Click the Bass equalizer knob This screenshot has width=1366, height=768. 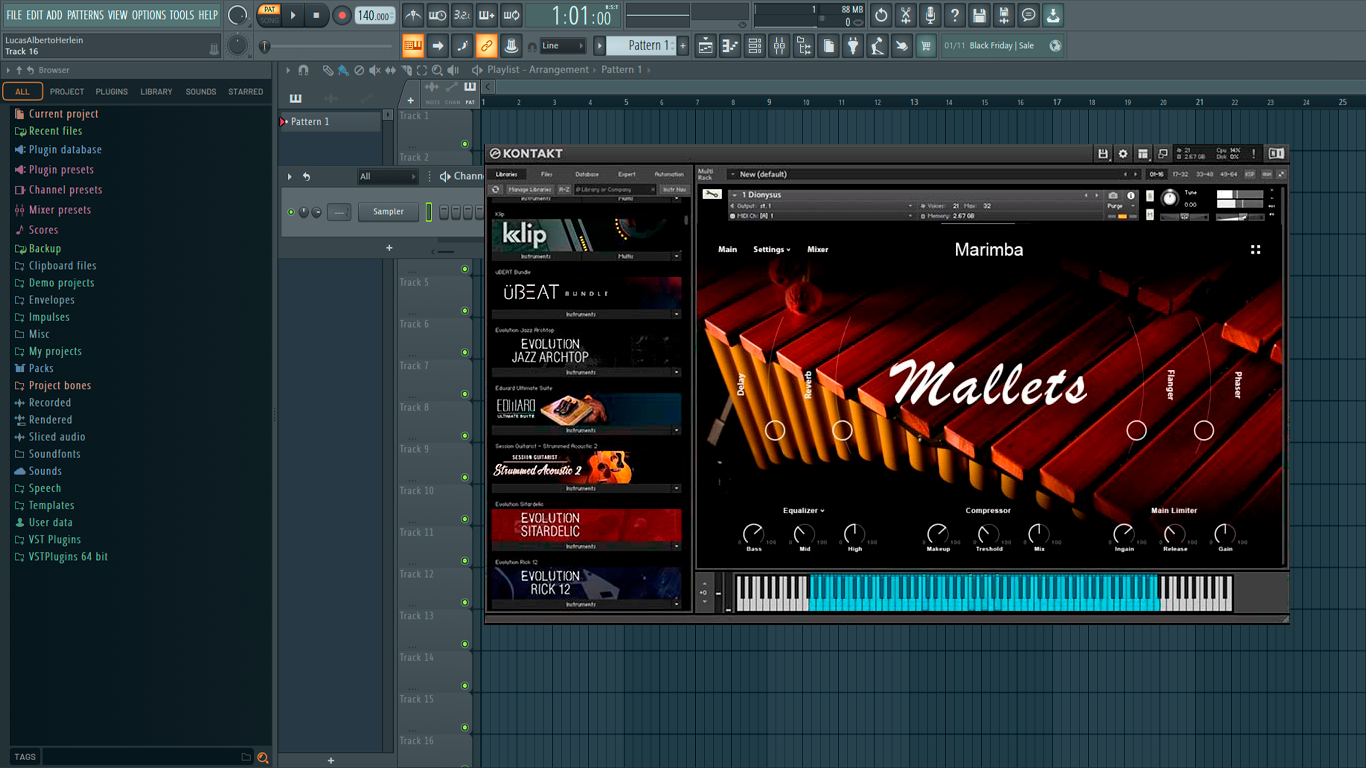pyautogui.click(x=753, y=534)
